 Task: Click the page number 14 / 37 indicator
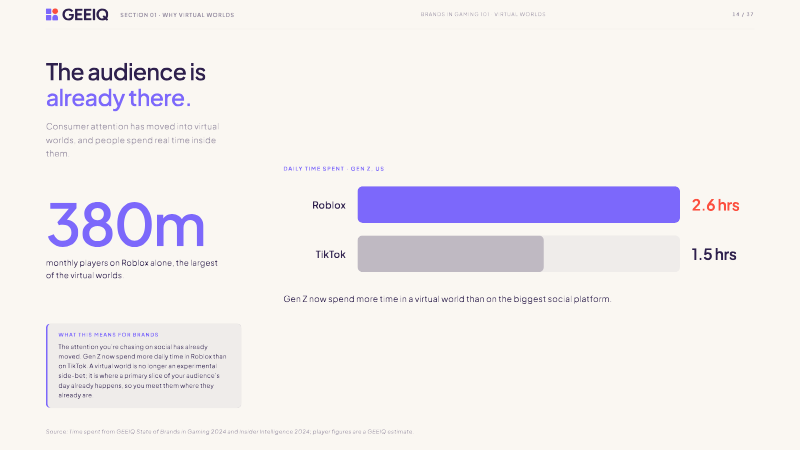coord(742,14)
